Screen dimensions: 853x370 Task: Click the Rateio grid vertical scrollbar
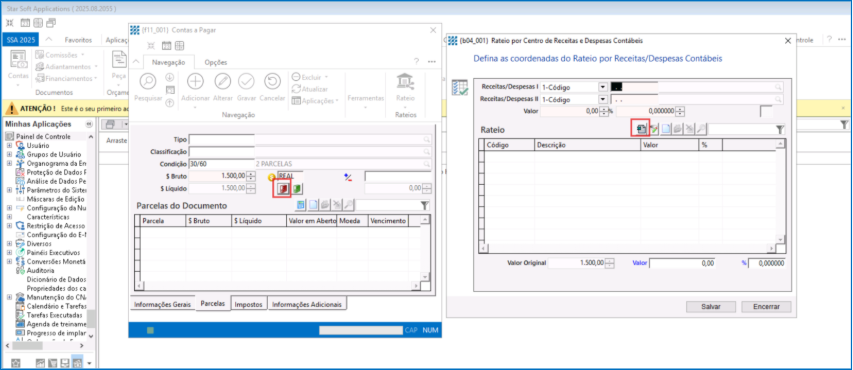pos(780,191)
